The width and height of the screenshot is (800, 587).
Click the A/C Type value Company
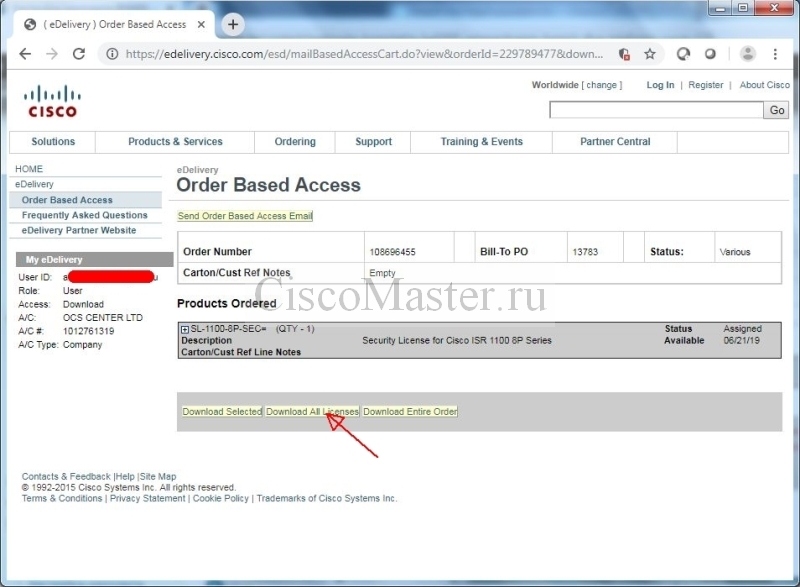82,344
